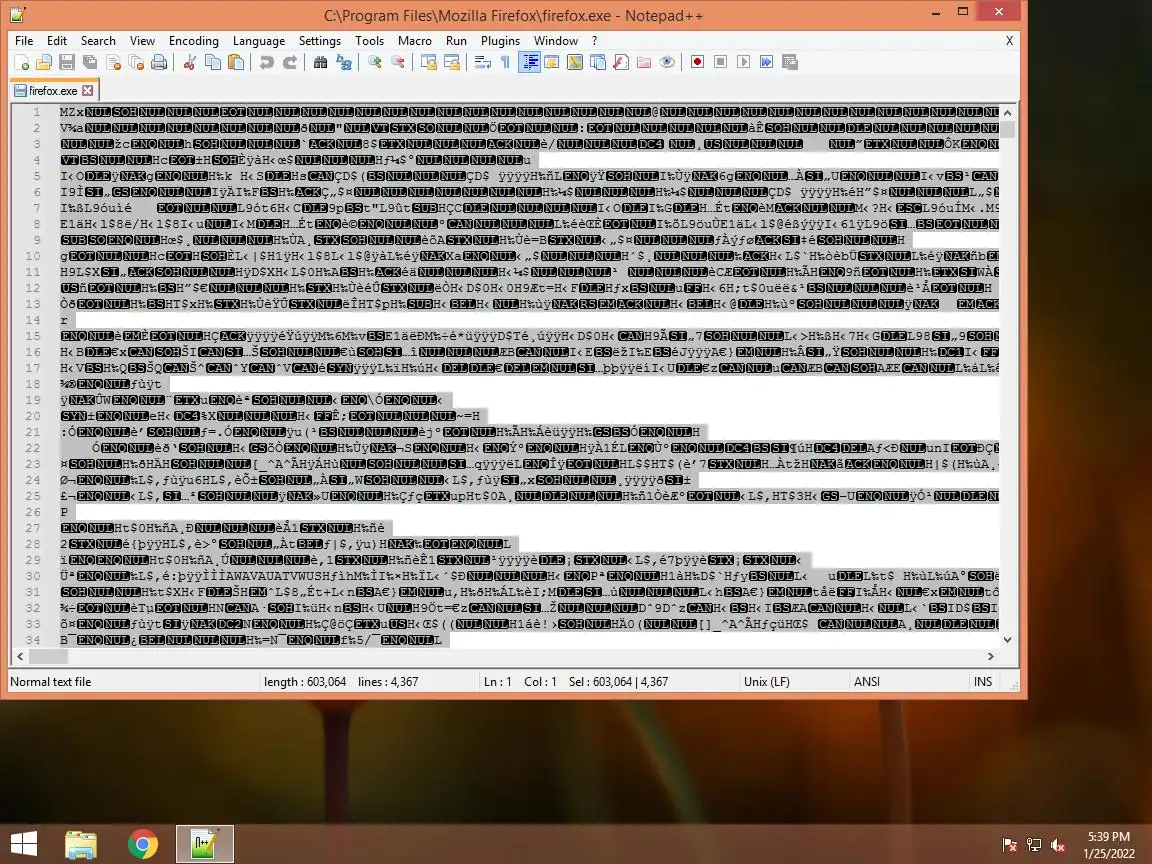Undo last action via toolbar arrow
1152x864 pixels.
266,62
